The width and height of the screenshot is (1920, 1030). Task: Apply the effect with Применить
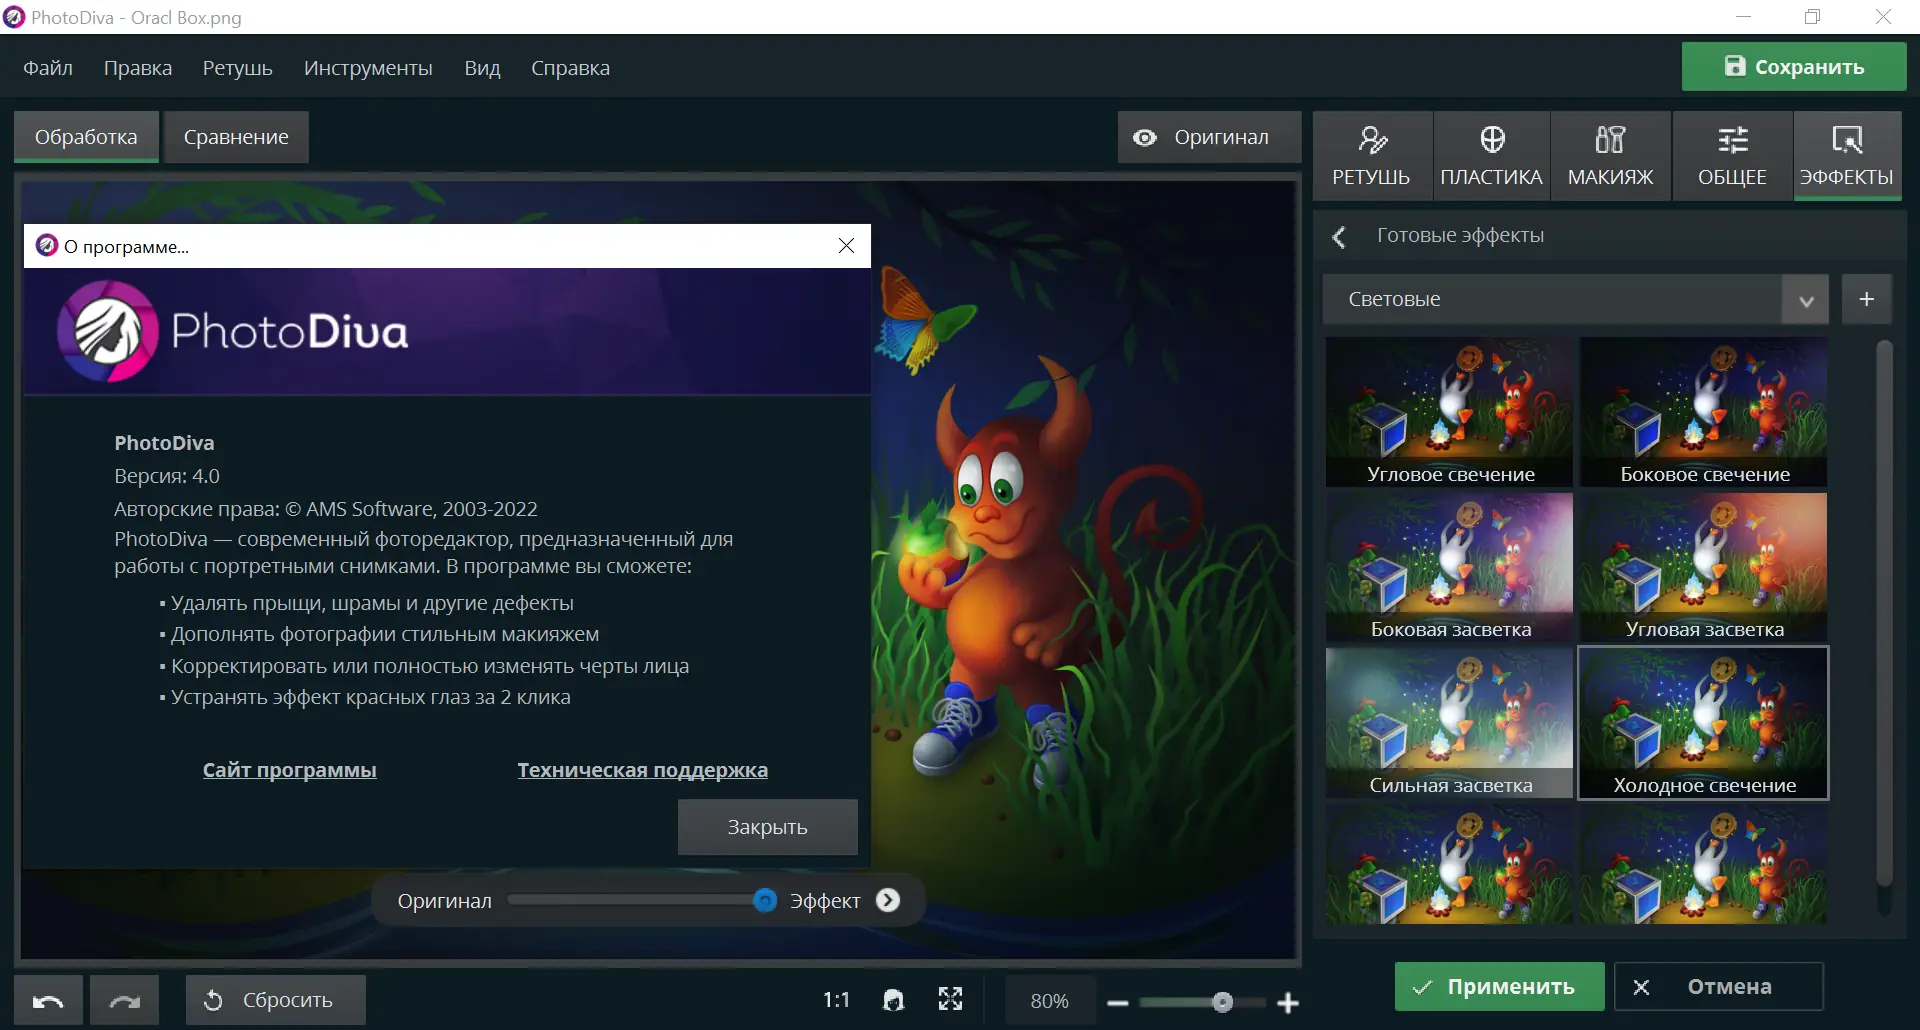pos(1499,987)
